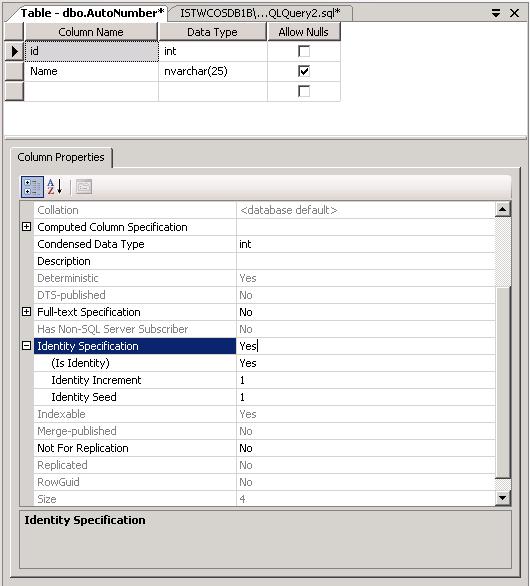The image size is (530, 586).
Task: Click the Allow Nulls column header
Action: [x=303, y=32]
